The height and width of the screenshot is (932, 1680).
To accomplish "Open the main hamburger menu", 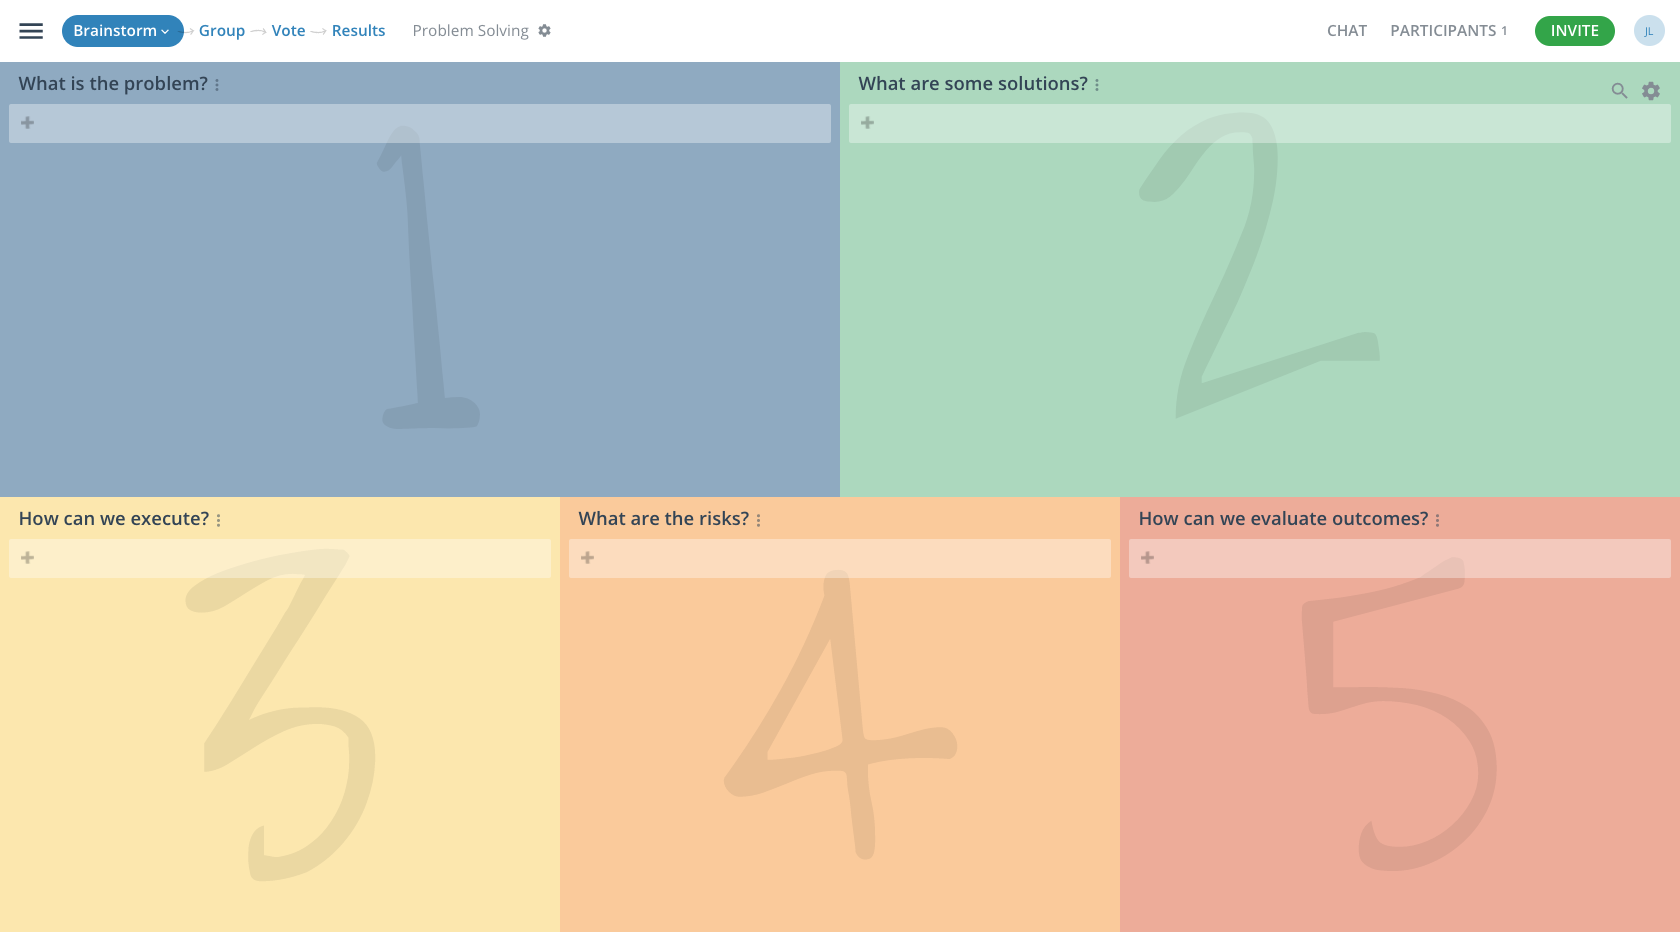I will tap(31, 31).
